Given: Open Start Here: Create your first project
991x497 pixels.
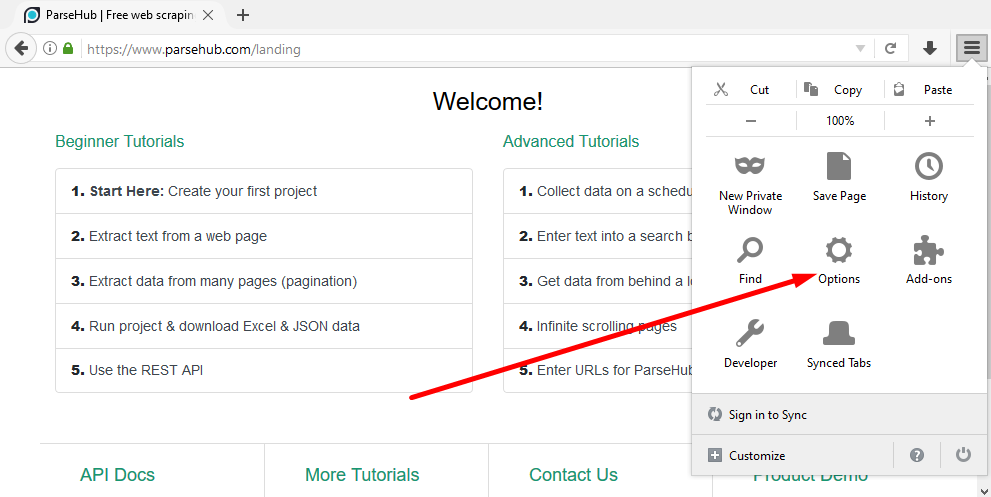Looking at the screenshot, I should 264,191.
